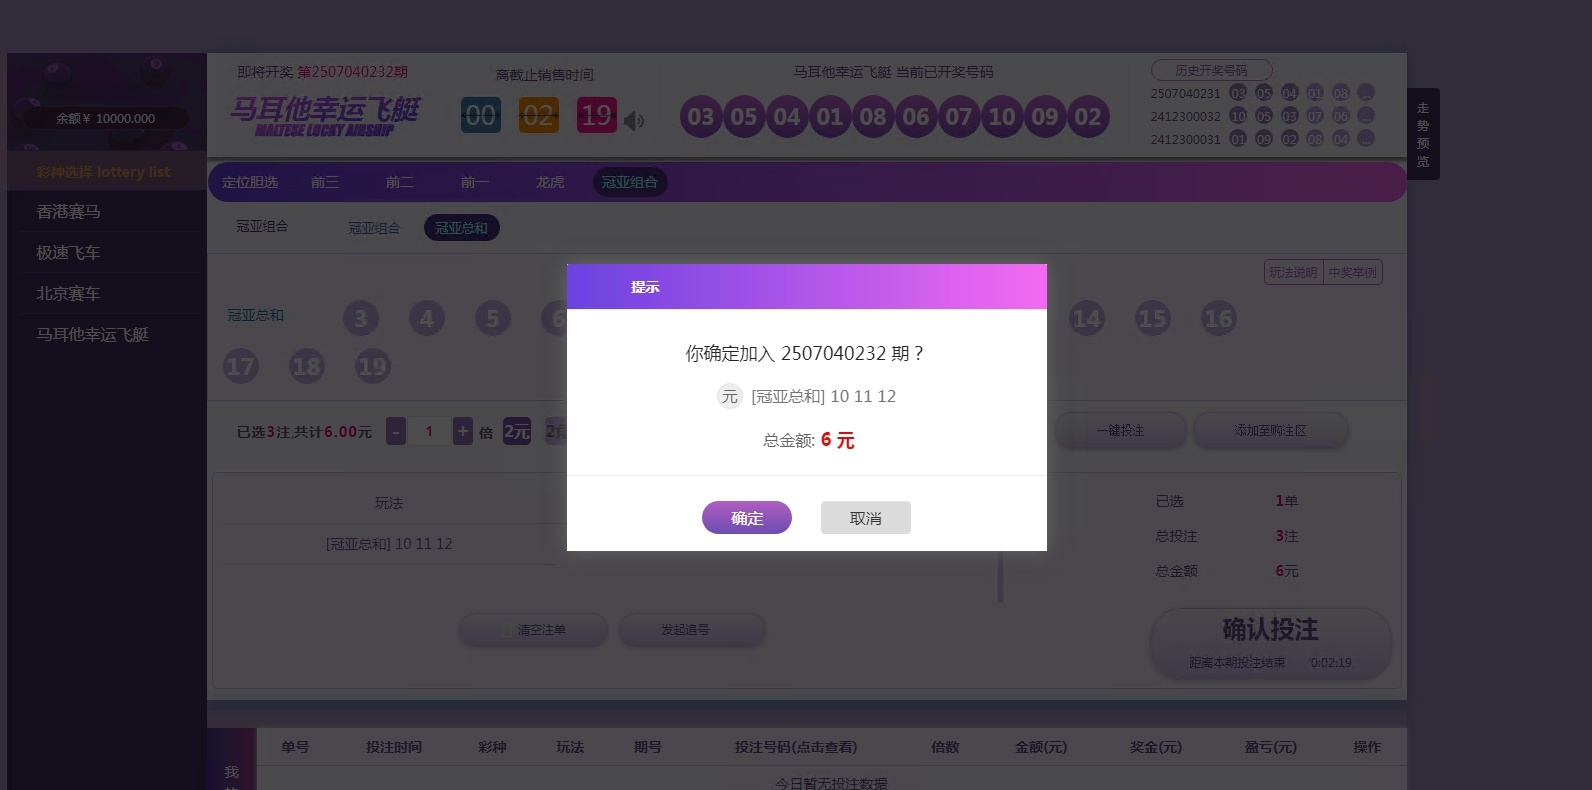Choose 香港赛马 from lottery list

pyautogui.click(x=69, y=212)
